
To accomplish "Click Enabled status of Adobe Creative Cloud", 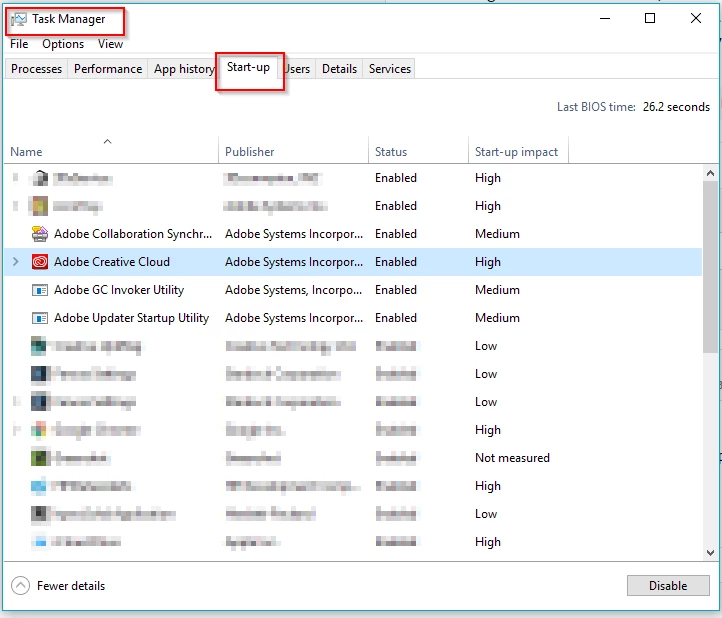I will (x=396, y=262).
